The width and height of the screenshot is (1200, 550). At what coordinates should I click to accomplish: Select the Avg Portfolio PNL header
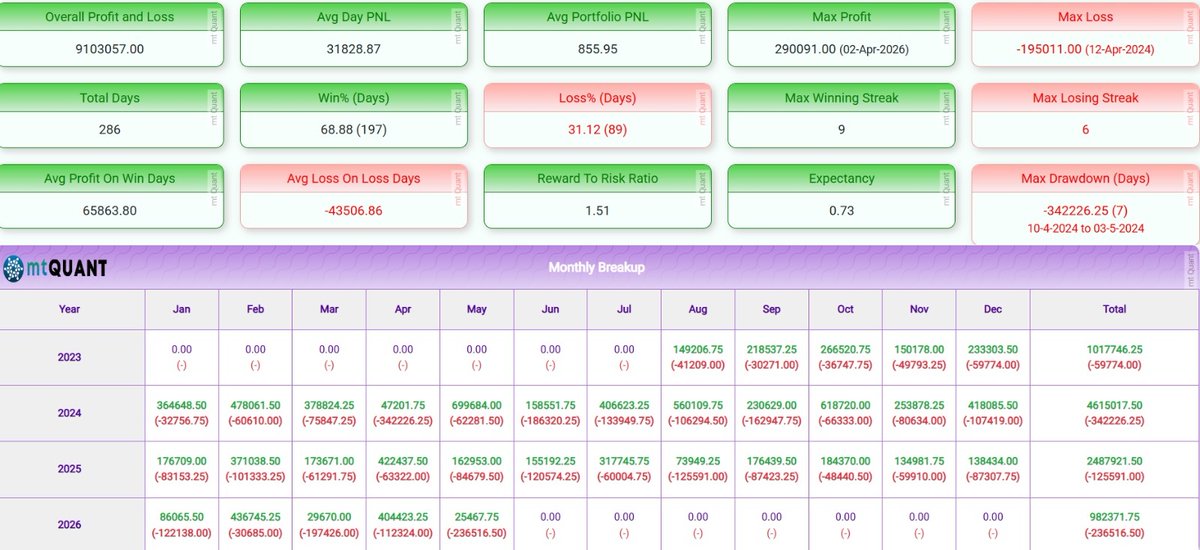click(598, 17)
